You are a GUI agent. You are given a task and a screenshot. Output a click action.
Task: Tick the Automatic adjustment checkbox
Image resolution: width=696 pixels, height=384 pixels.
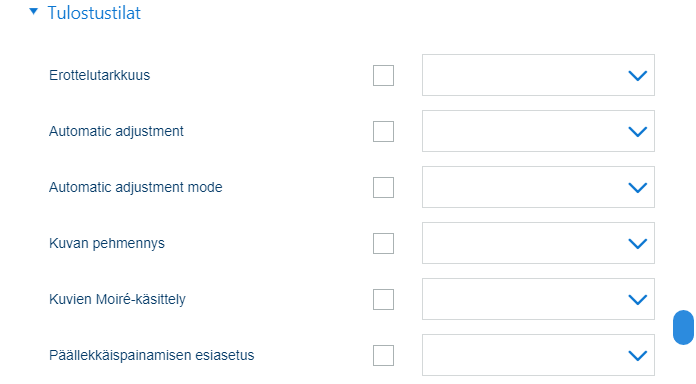pyautogui.click(x=384, y=131)
